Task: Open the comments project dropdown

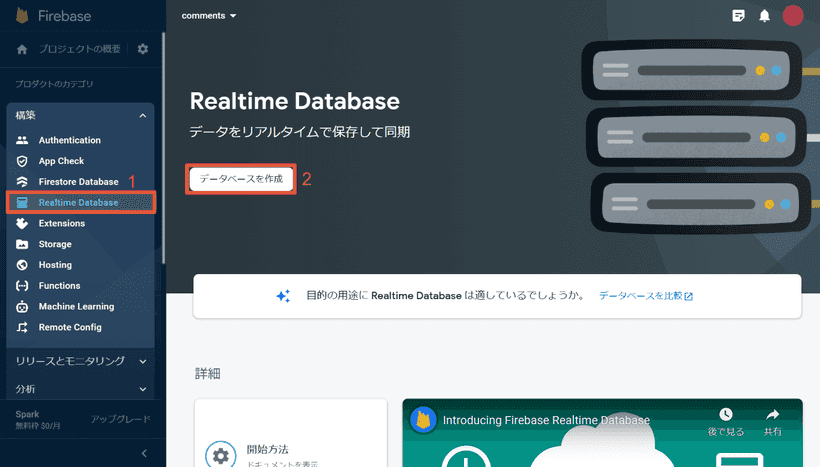Action: 209,16
